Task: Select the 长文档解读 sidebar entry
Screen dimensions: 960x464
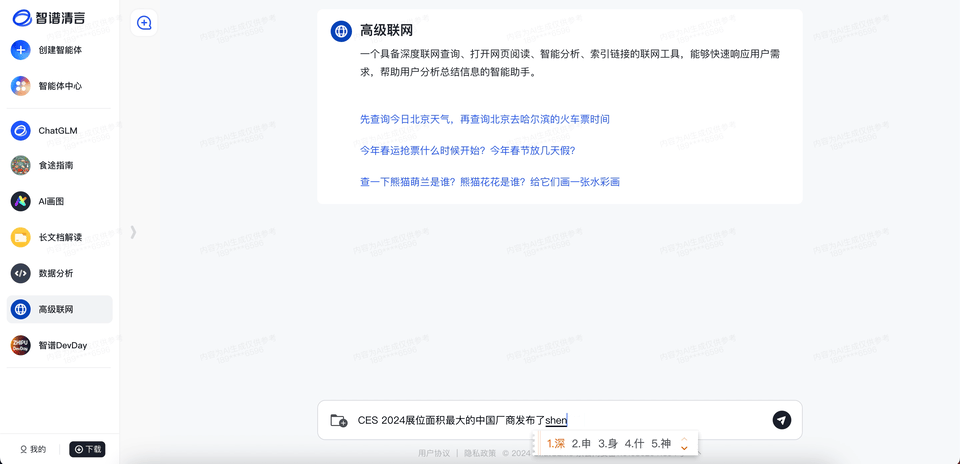Action: 60,237
